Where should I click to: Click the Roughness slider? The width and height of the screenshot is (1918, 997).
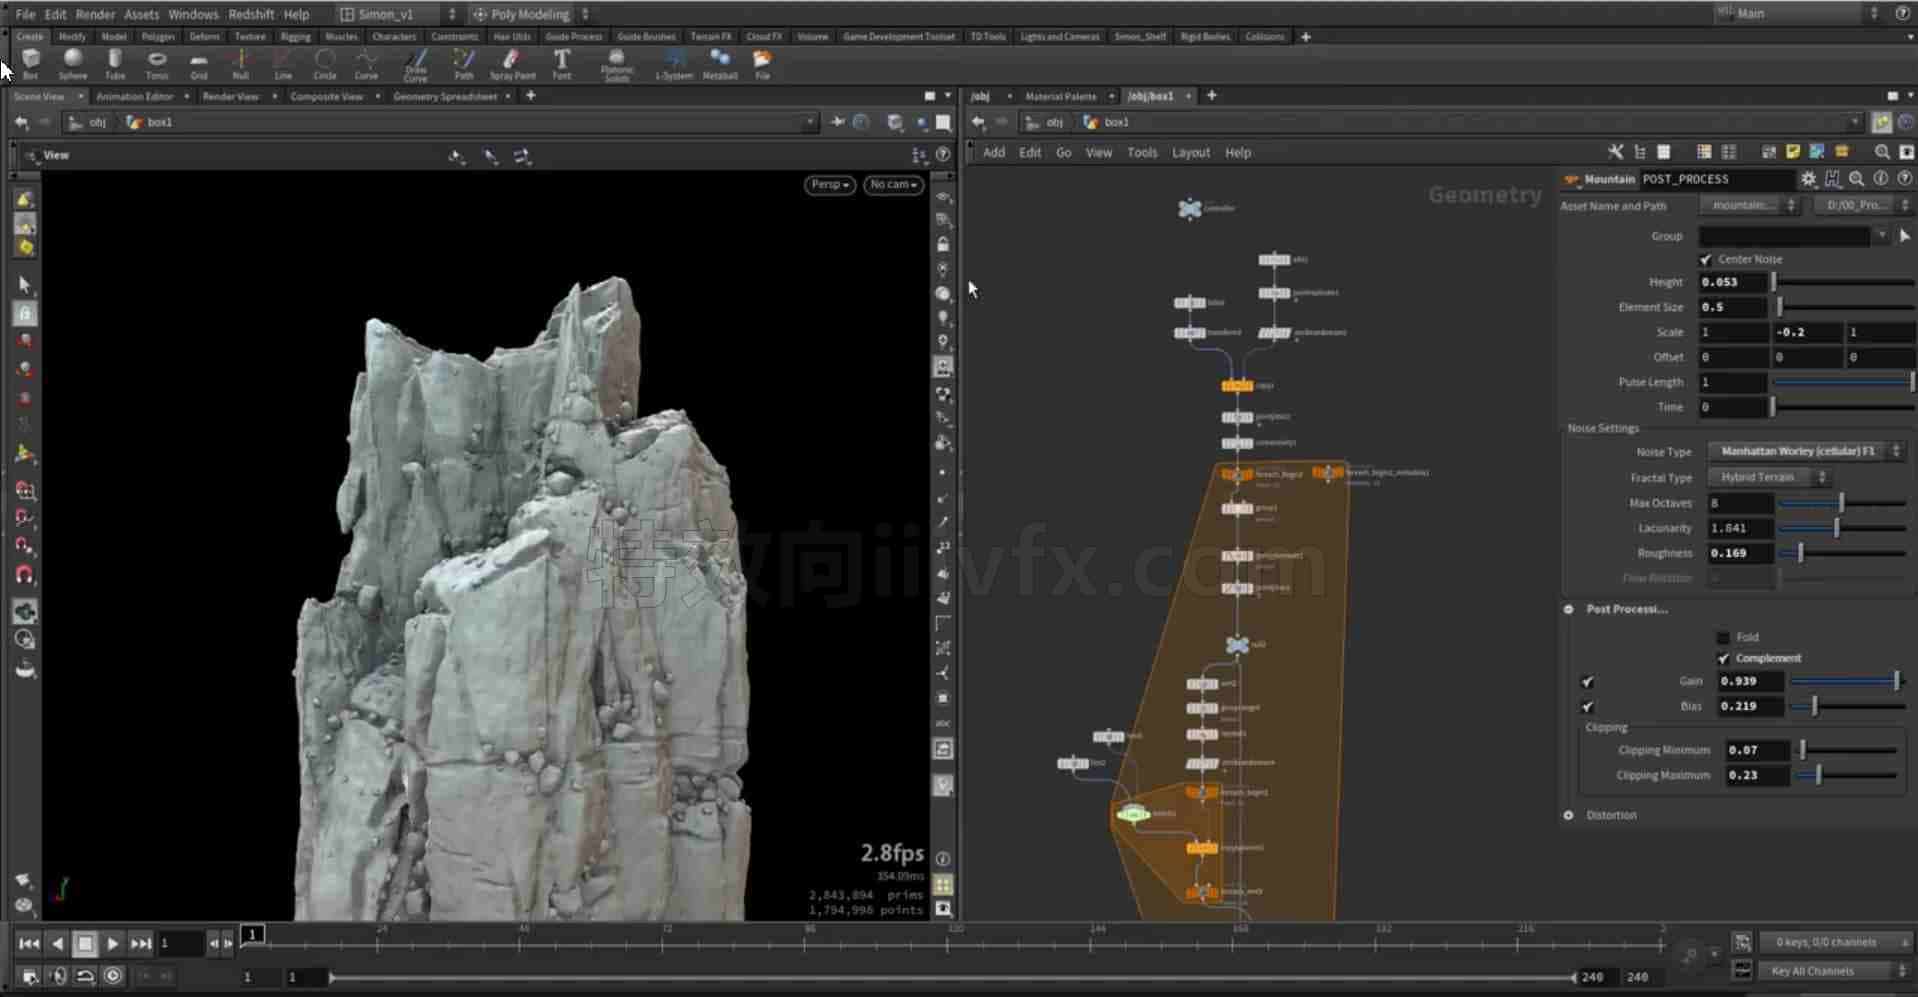[1840, 553]
